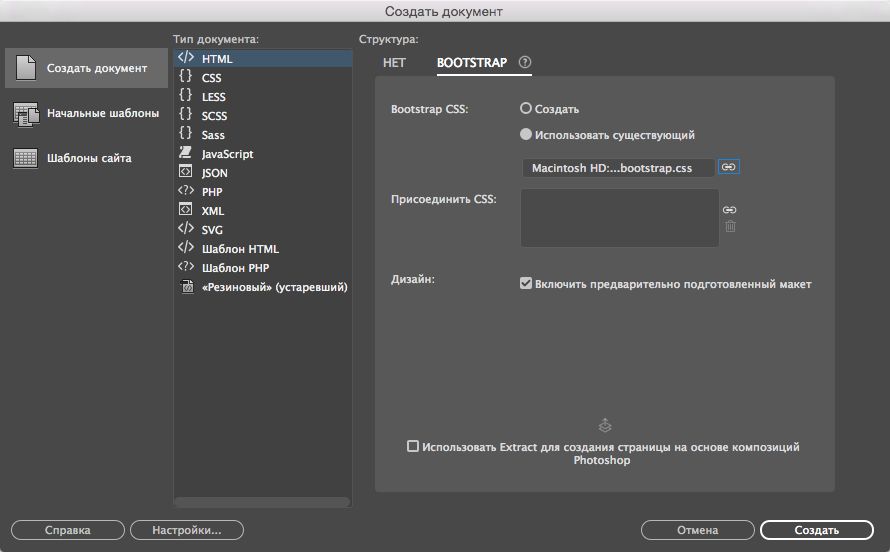The width and height of the screenshot is (890, 552).
Task: Click the JavaScript file icon
Action: tap(186, 152)
